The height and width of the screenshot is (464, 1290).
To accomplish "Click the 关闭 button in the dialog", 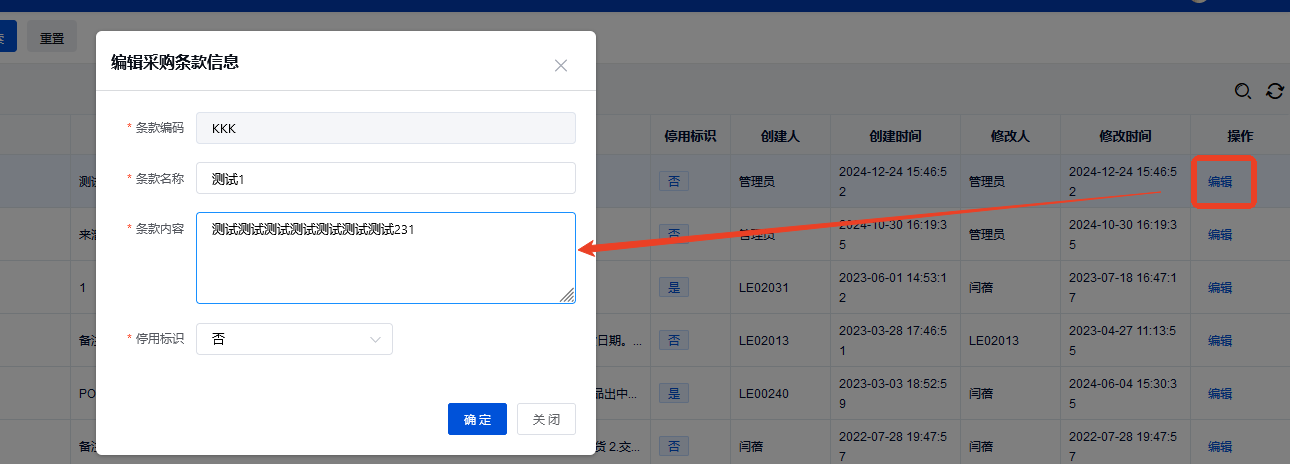I will 546,419.
